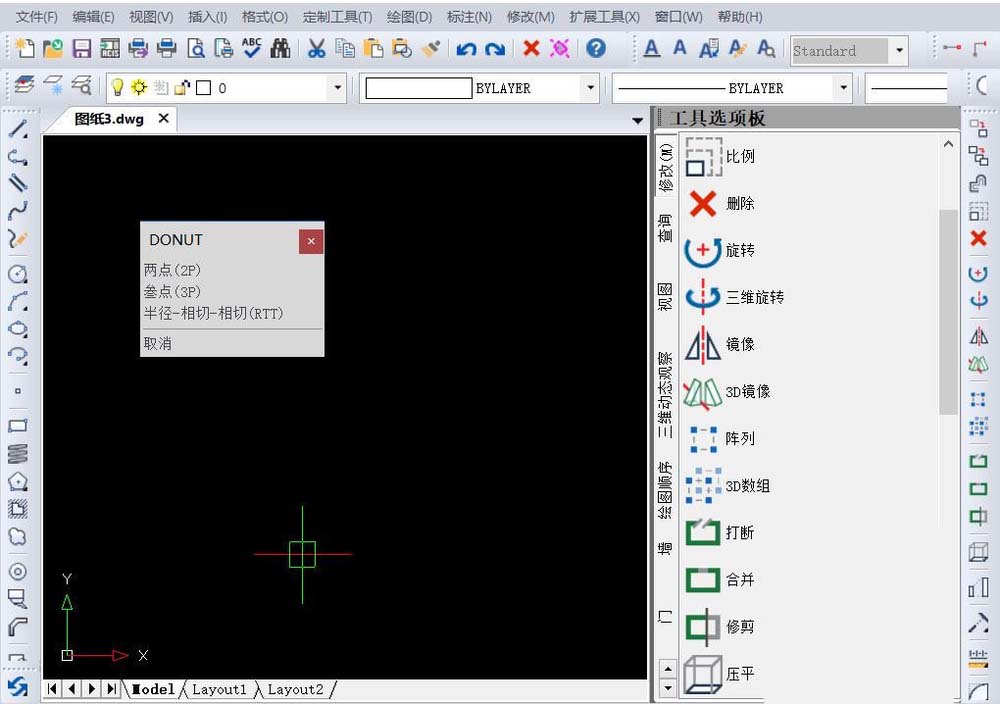The image size is (1000, 704).
Task: Jump to last layout tab arrow
Action: coord(112,689)
